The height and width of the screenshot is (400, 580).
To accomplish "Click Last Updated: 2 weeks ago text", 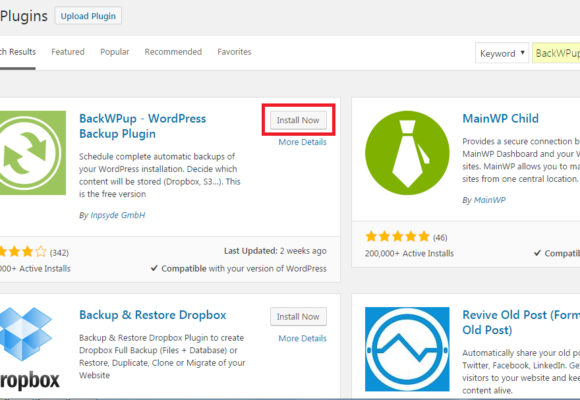I will [275, 251].
